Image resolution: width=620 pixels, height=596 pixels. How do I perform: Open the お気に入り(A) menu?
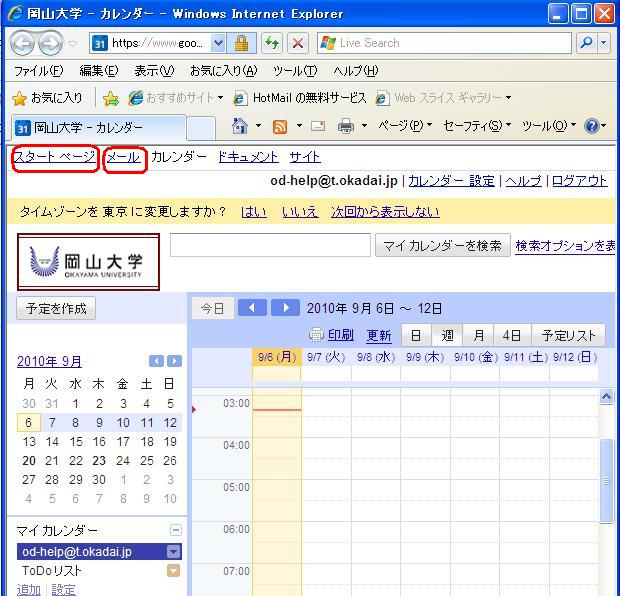[x=224, y=71]
